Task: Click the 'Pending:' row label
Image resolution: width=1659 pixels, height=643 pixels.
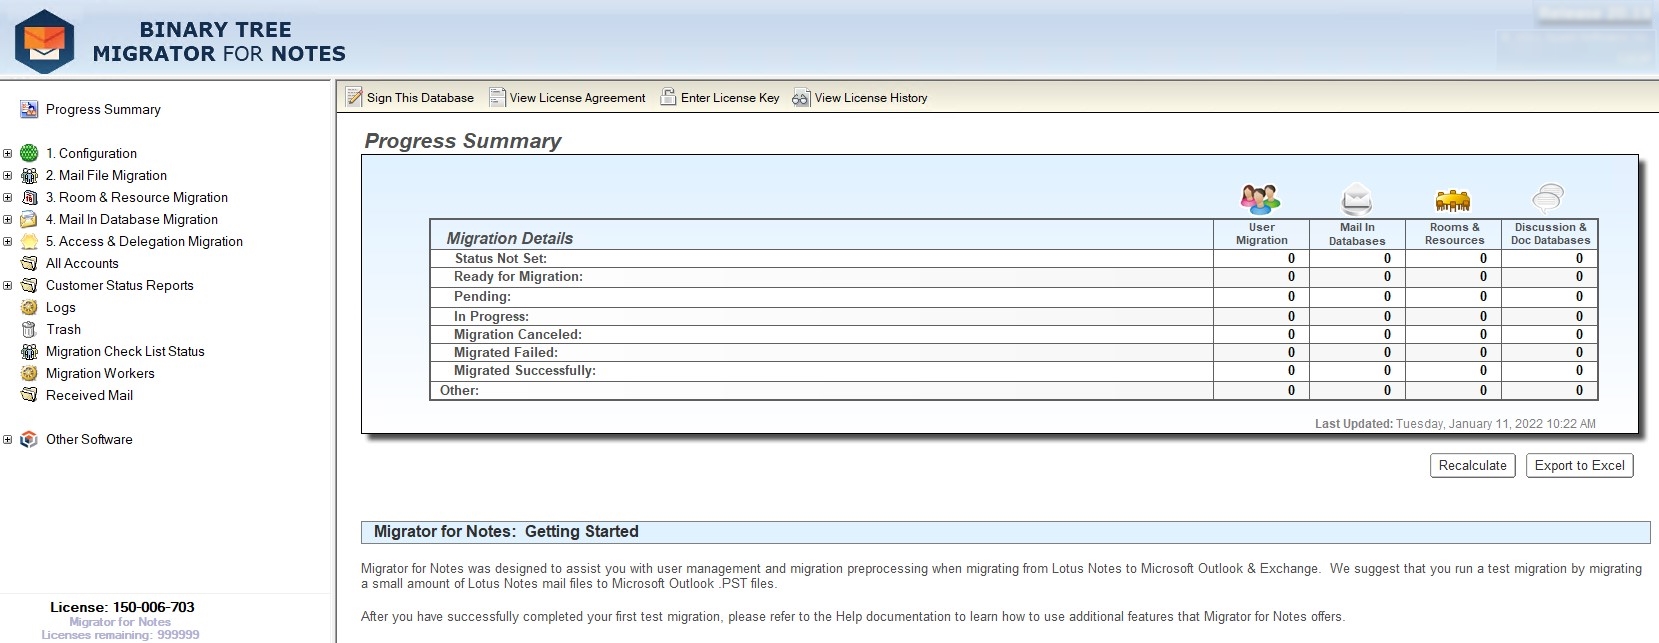Action: (x=482, y=296)
